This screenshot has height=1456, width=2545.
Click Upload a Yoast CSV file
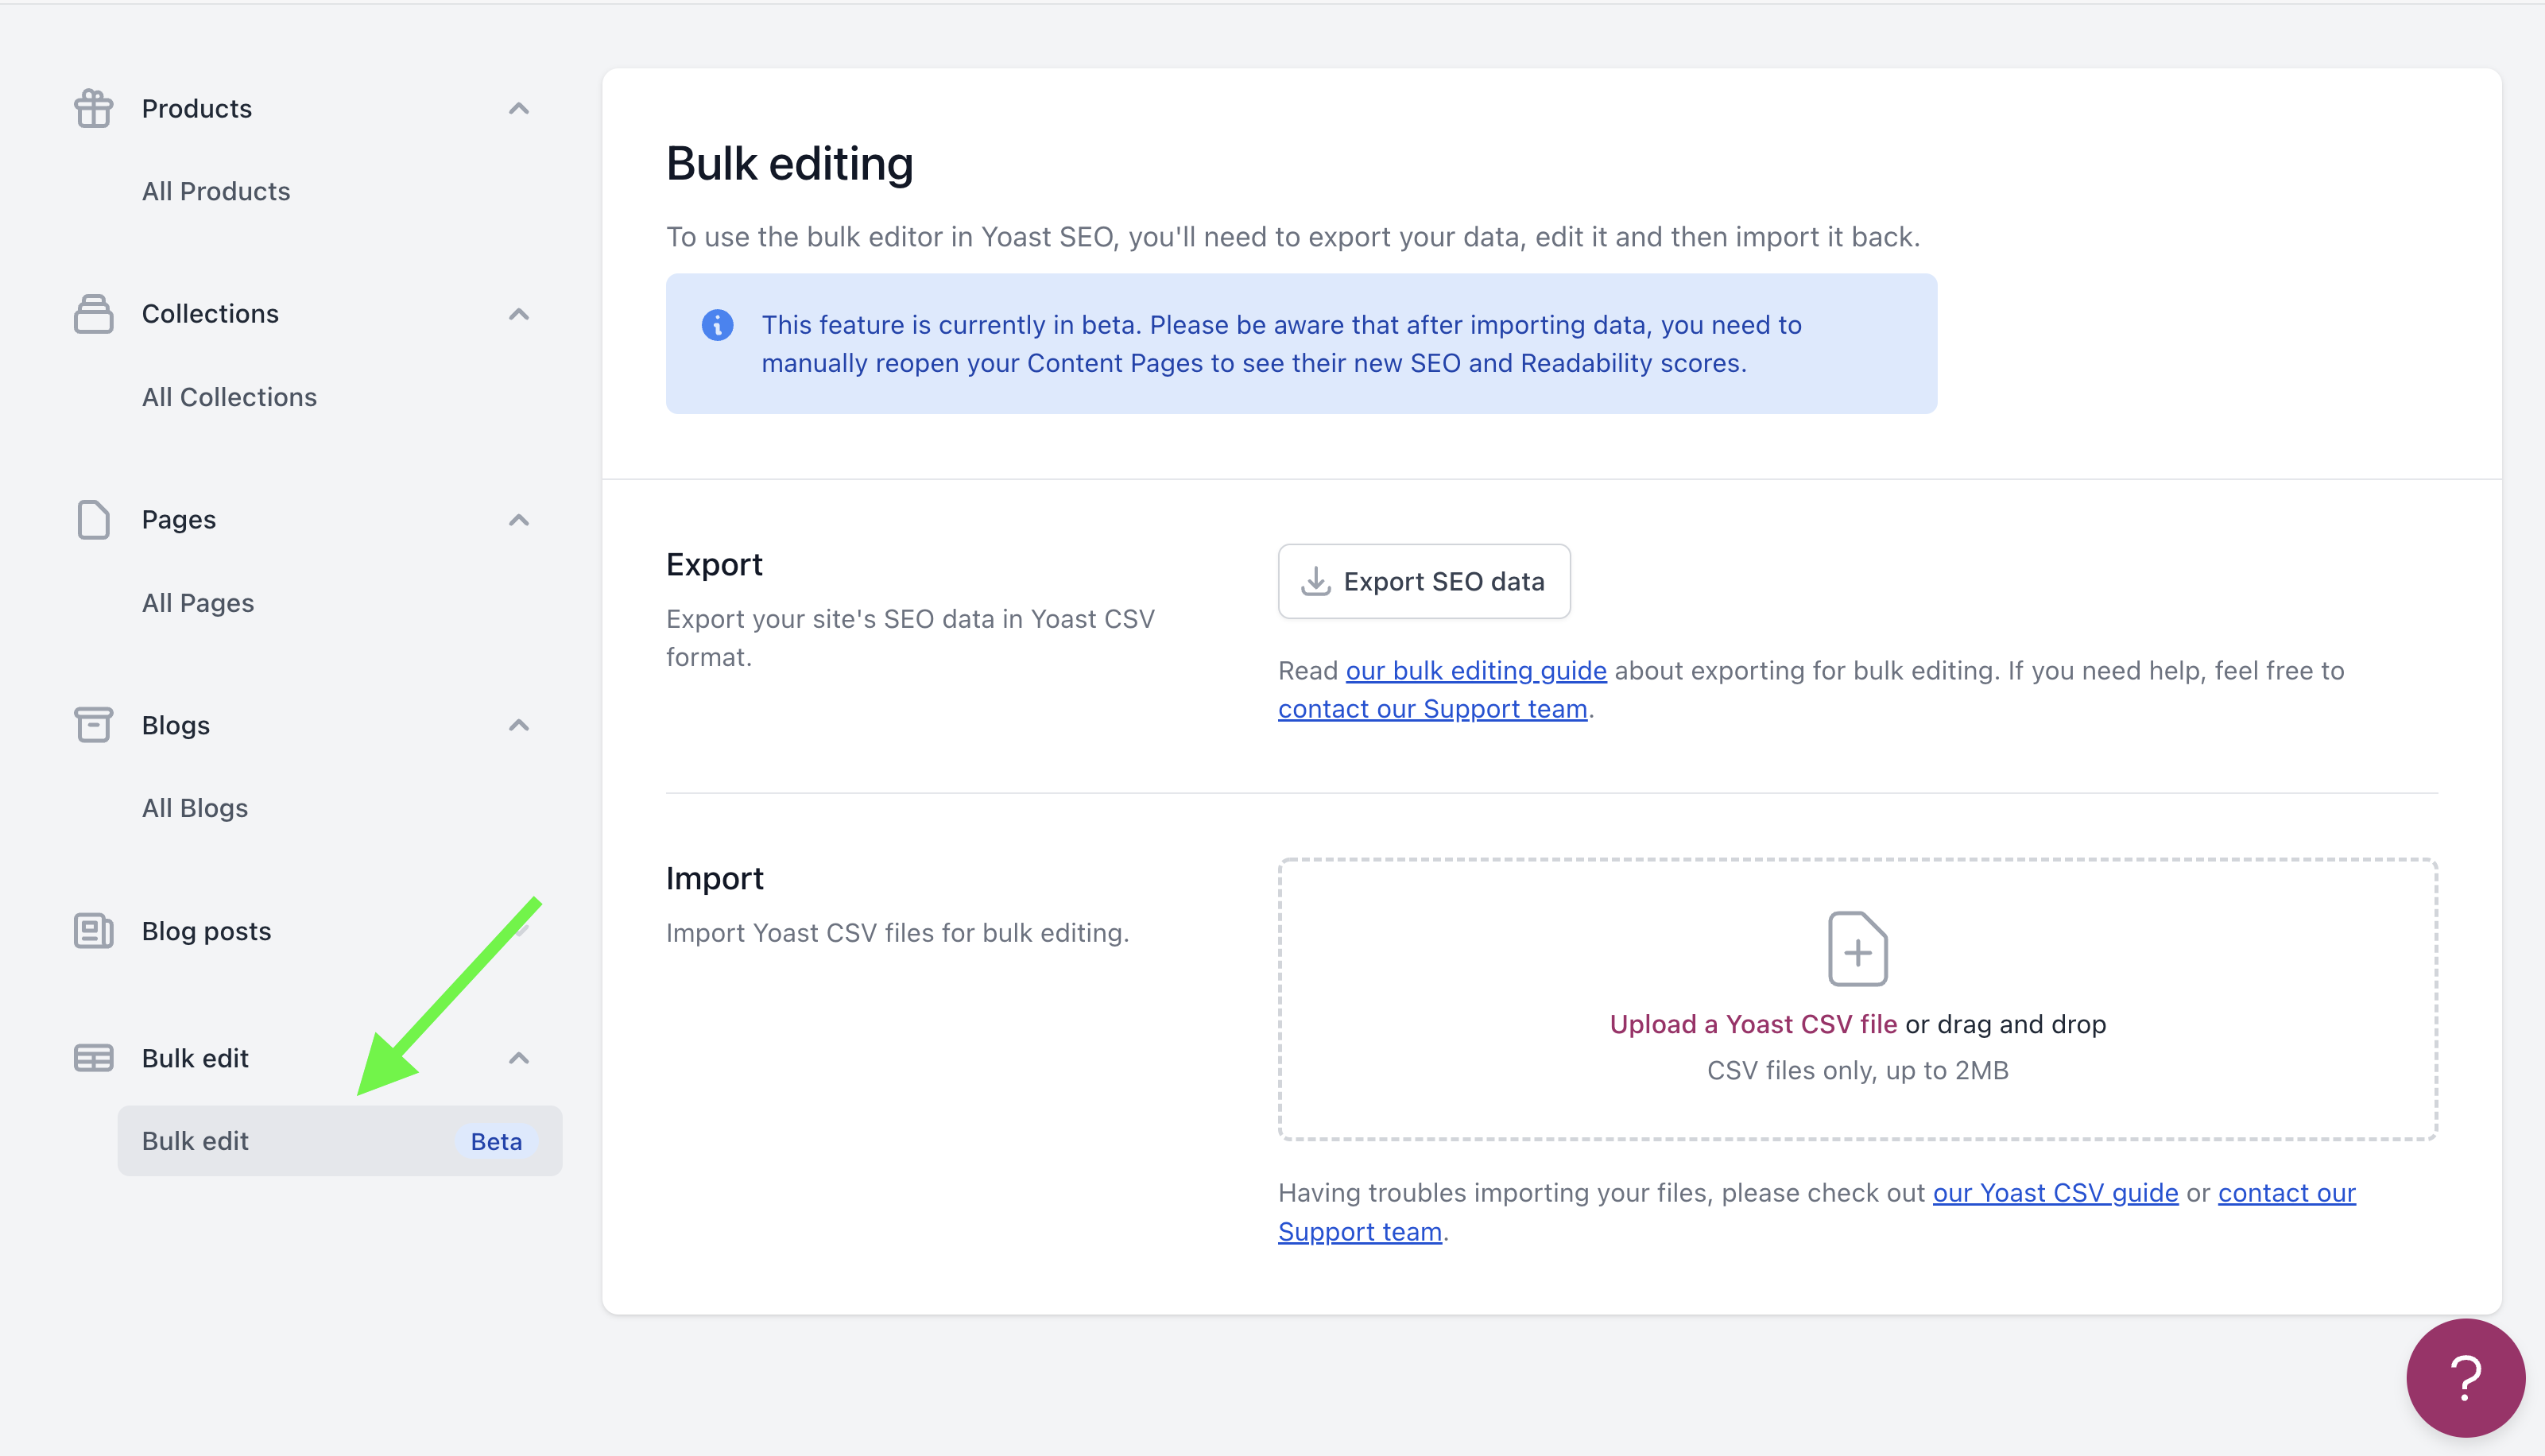[1753, 1025]
